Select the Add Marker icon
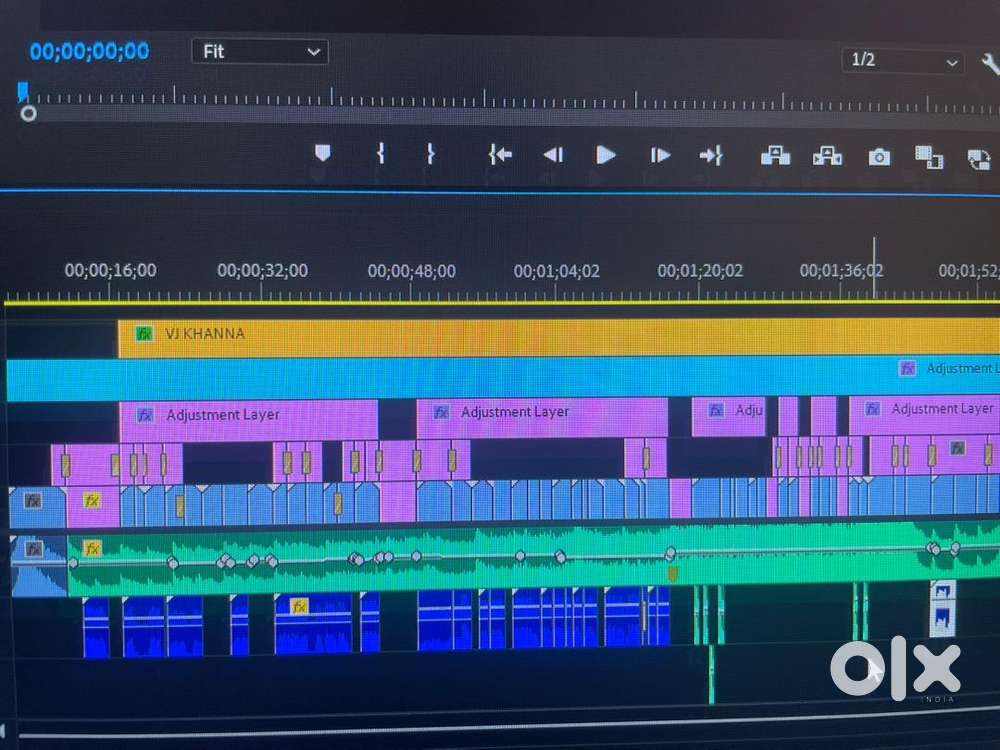 pyautogui.click(x=322, y=155)
